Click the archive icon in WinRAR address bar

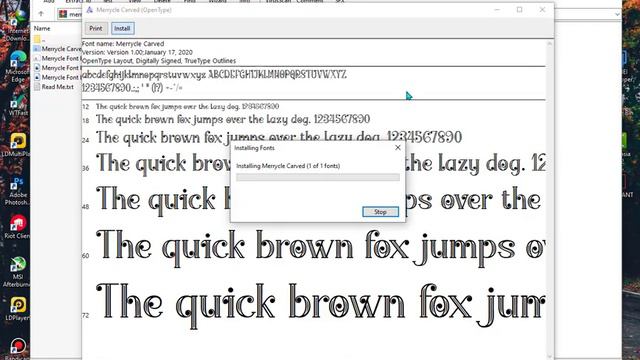coord(63,14)
